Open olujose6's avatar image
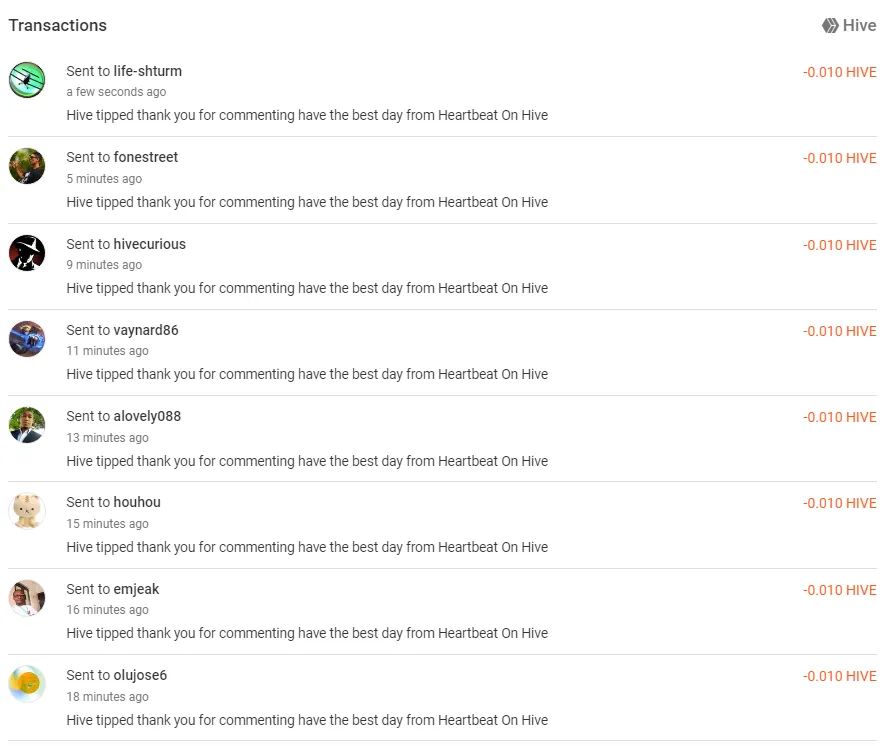Viewport: 889px width, 746px height. (27, 684)
